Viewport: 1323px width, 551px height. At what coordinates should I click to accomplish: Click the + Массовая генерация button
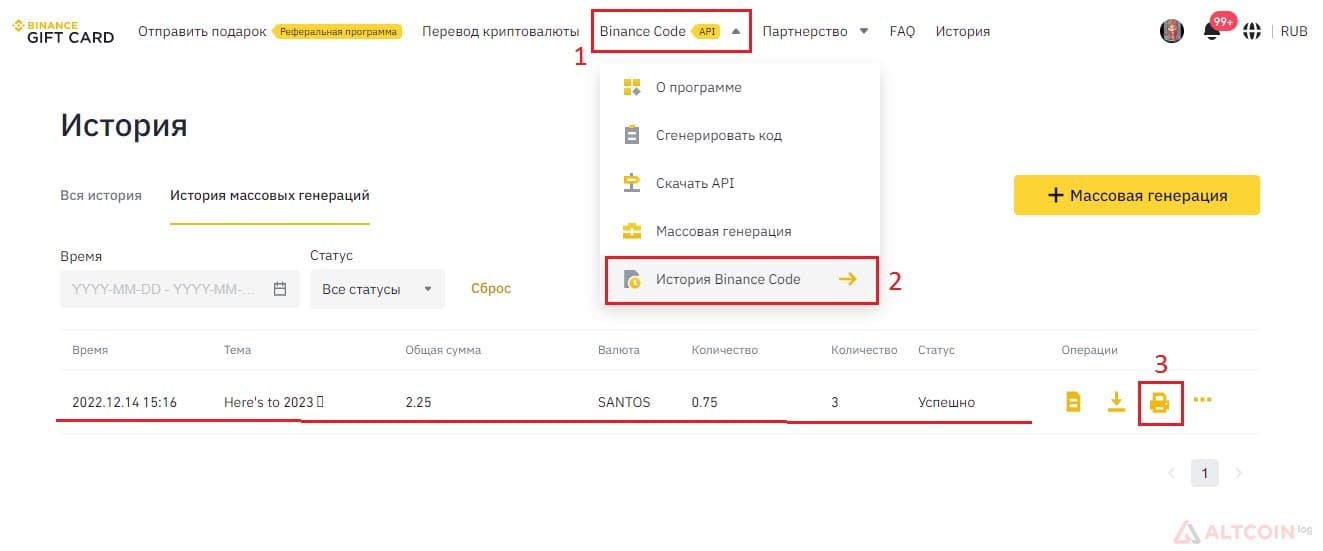click(x=1137, y=195)
